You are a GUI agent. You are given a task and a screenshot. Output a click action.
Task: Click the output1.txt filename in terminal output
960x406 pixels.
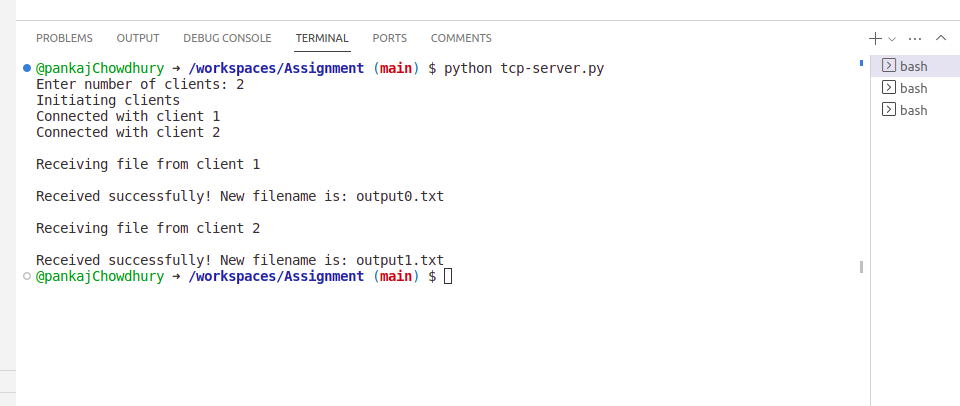(x=400, y=260)
